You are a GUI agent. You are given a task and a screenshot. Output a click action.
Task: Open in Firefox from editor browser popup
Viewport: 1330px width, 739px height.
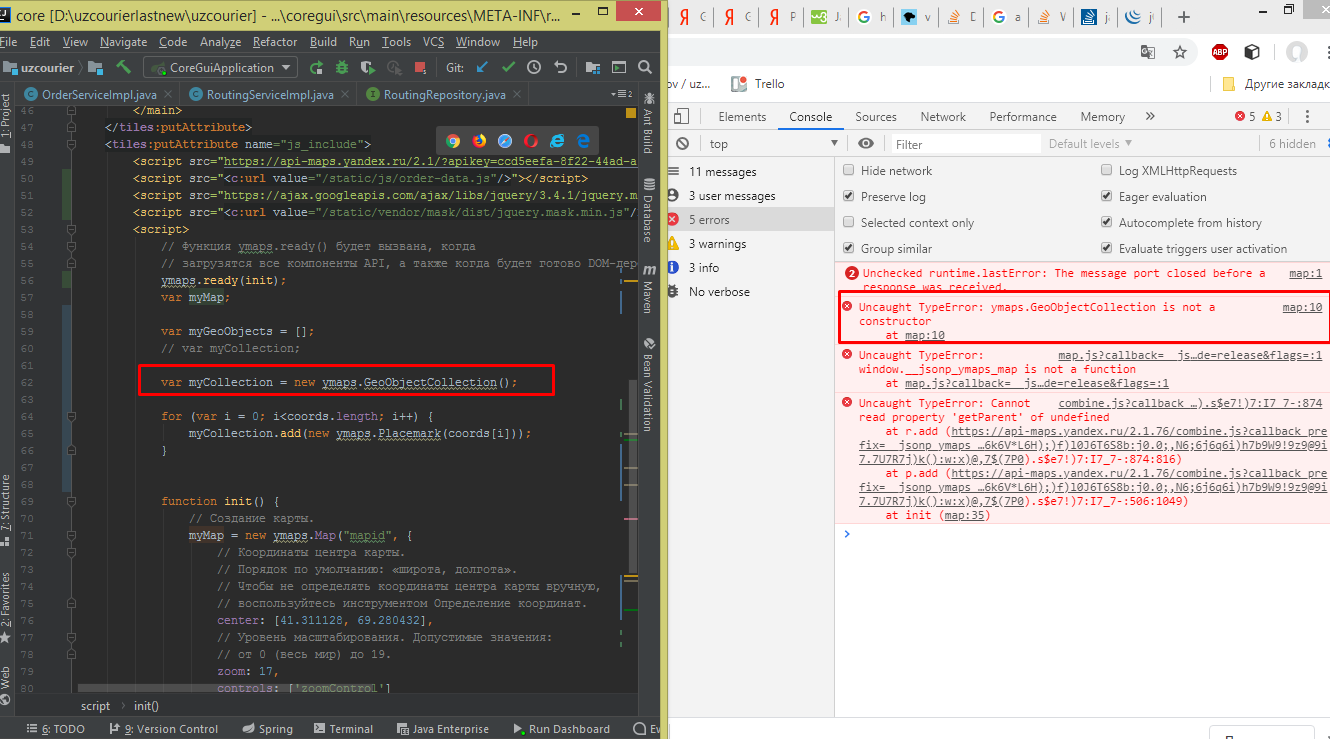point(479,141)
